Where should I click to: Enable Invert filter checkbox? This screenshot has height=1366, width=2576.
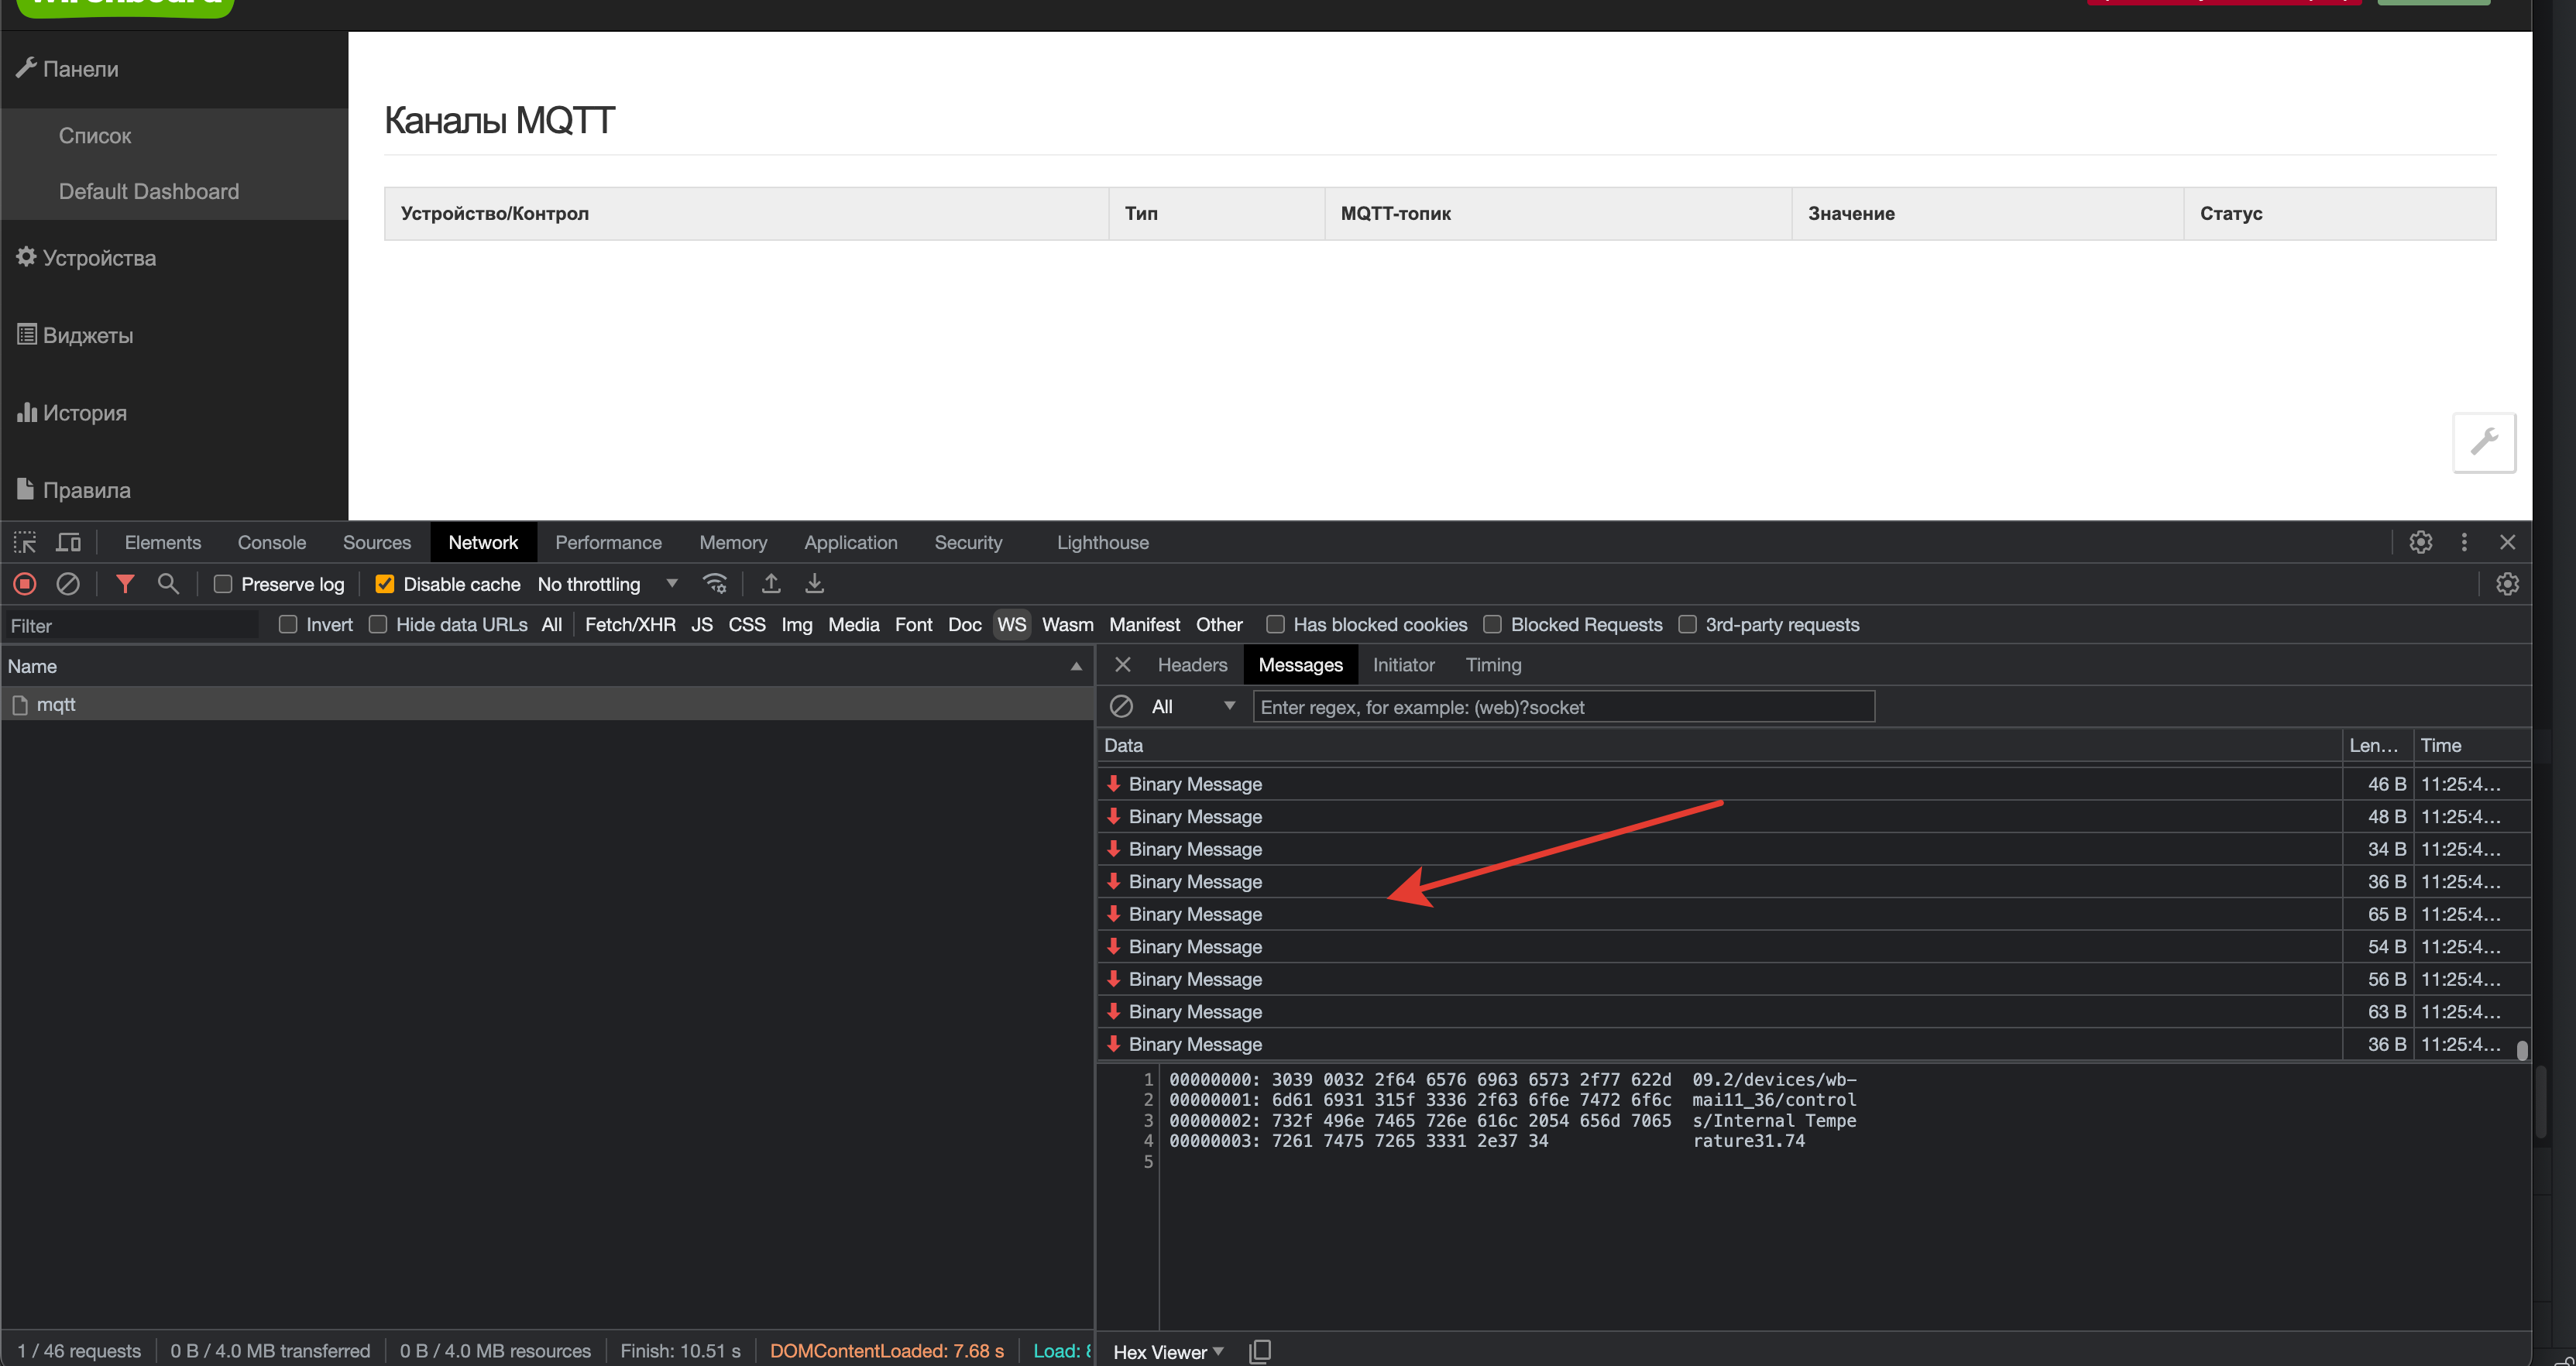288,625
